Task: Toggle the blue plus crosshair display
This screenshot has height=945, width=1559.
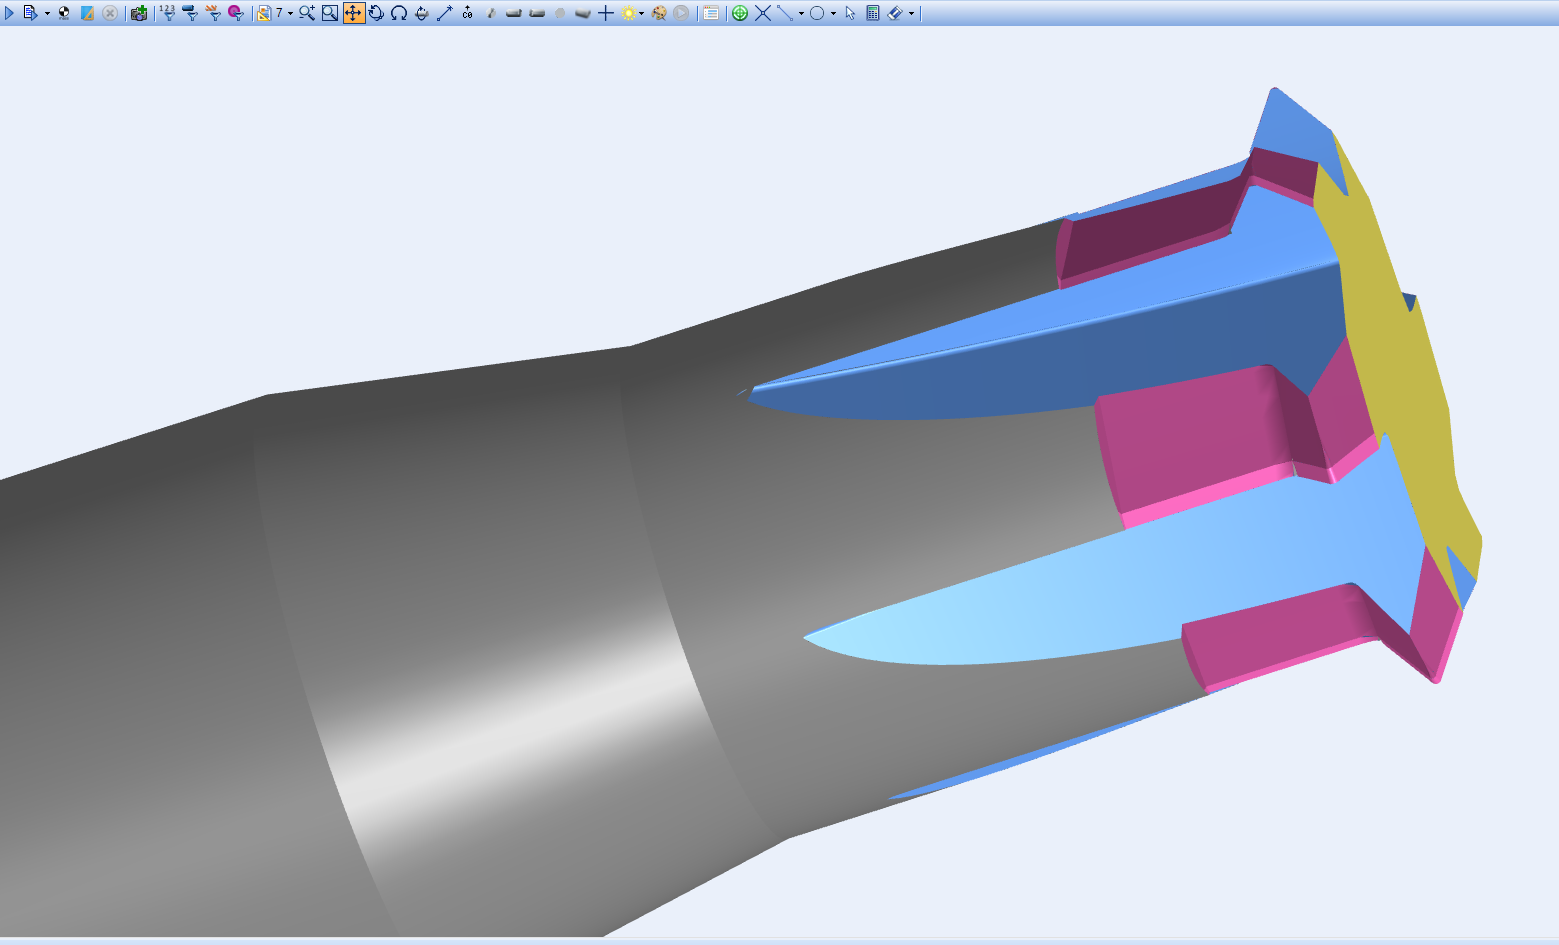Action: click(606, 13)
